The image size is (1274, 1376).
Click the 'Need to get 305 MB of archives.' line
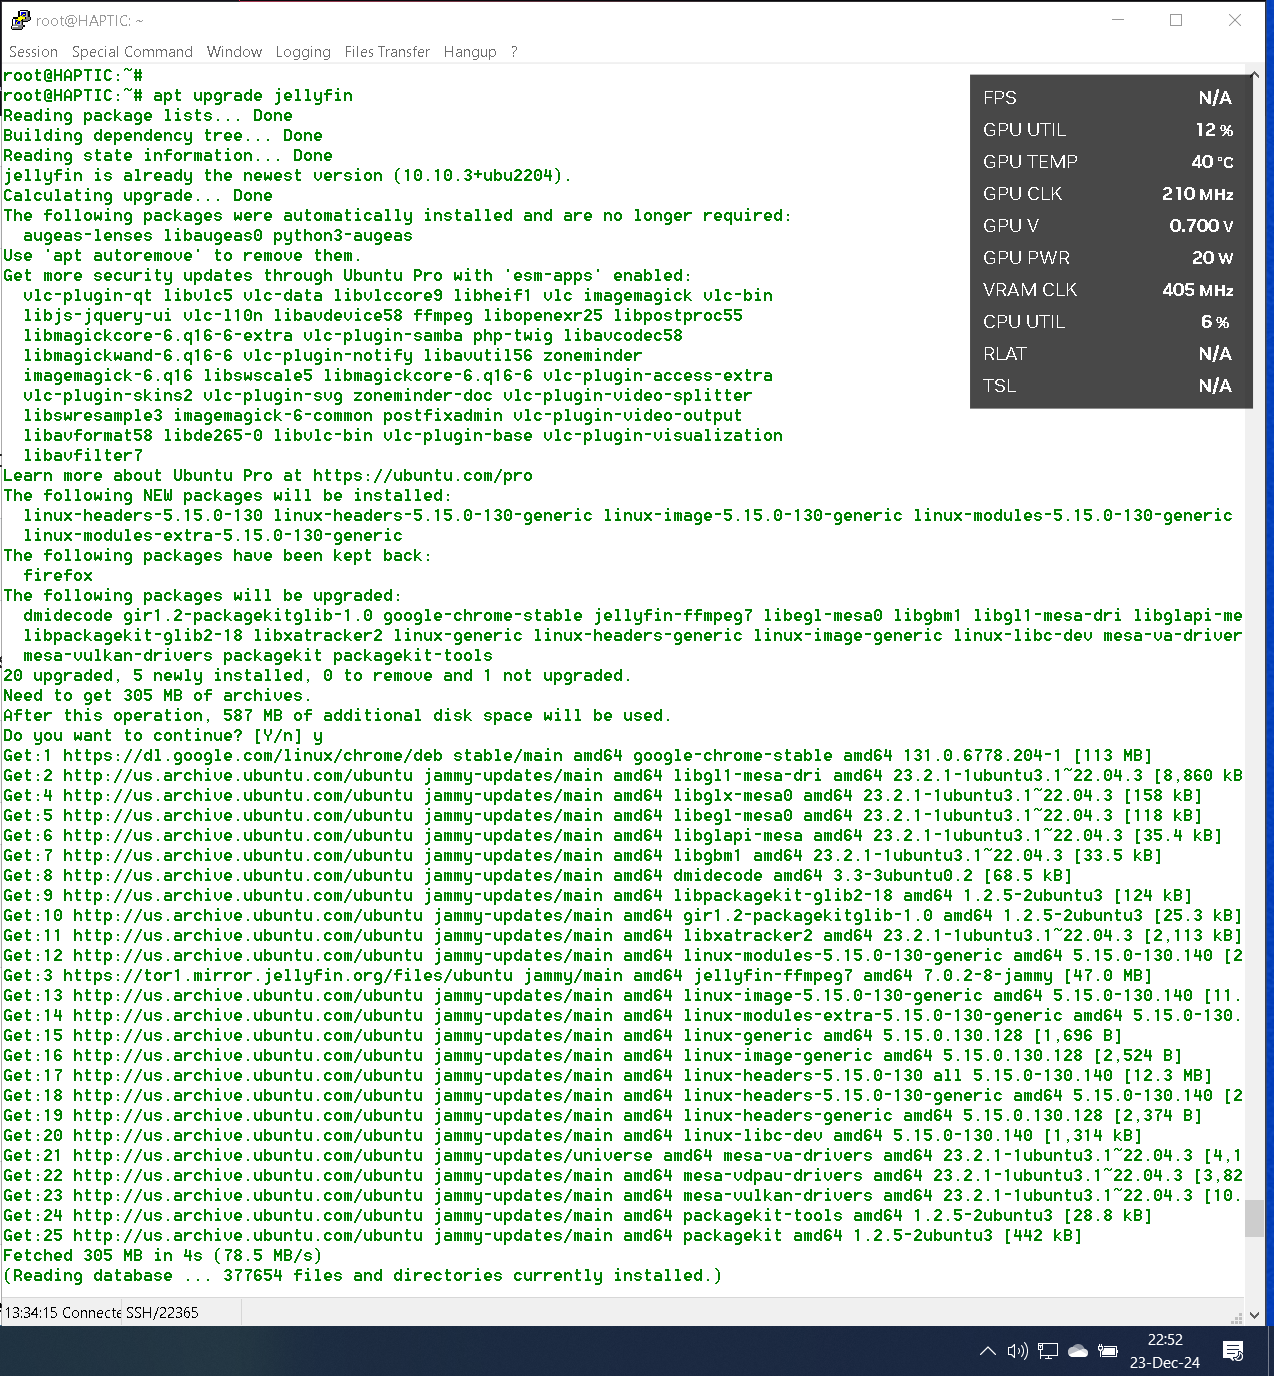click(x=158, y=696)
